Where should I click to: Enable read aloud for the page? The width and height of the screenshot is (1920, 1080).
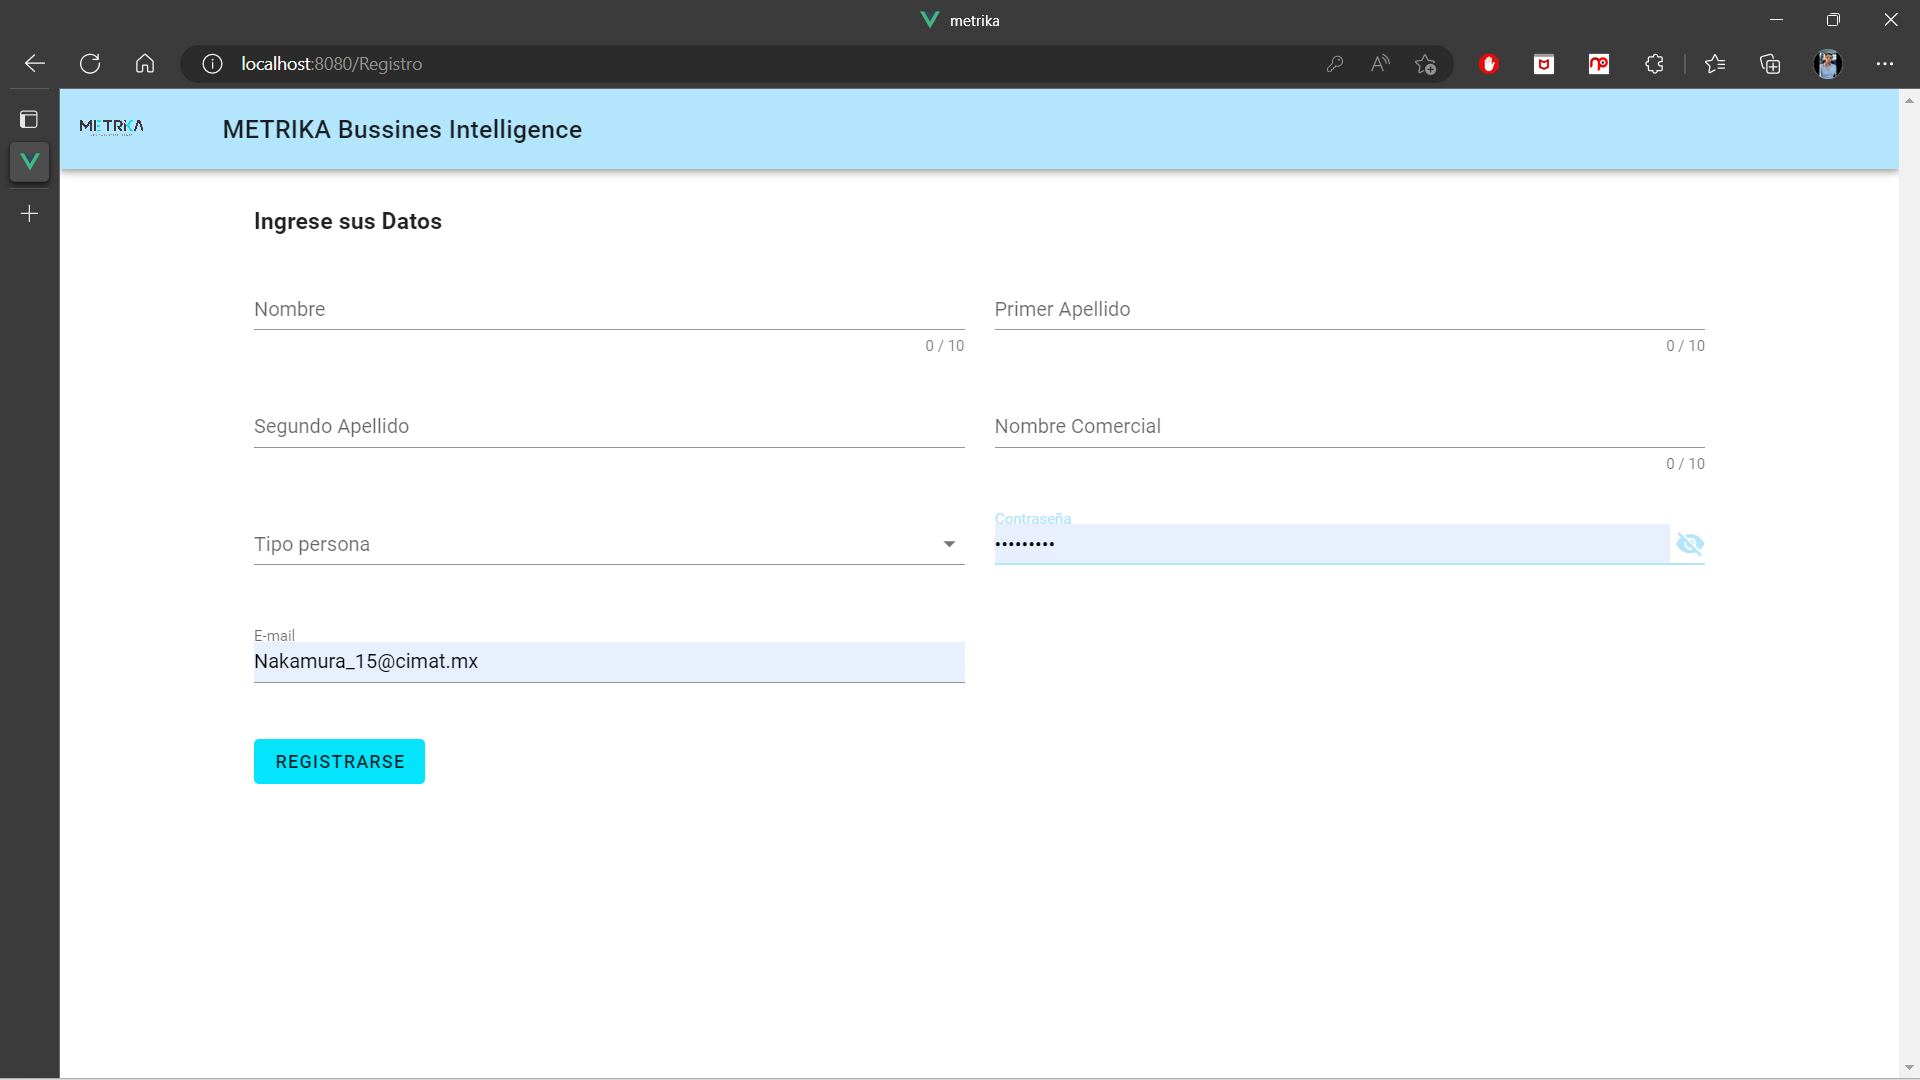[x=1380, y=63]
